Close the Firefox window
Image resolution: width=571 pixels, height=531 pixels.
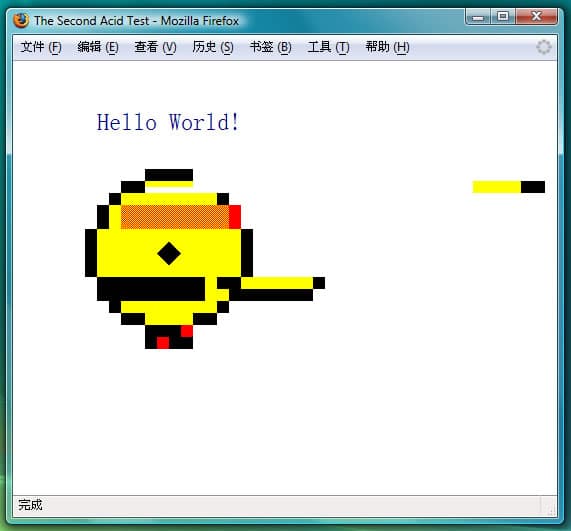[x=536, y=16]
